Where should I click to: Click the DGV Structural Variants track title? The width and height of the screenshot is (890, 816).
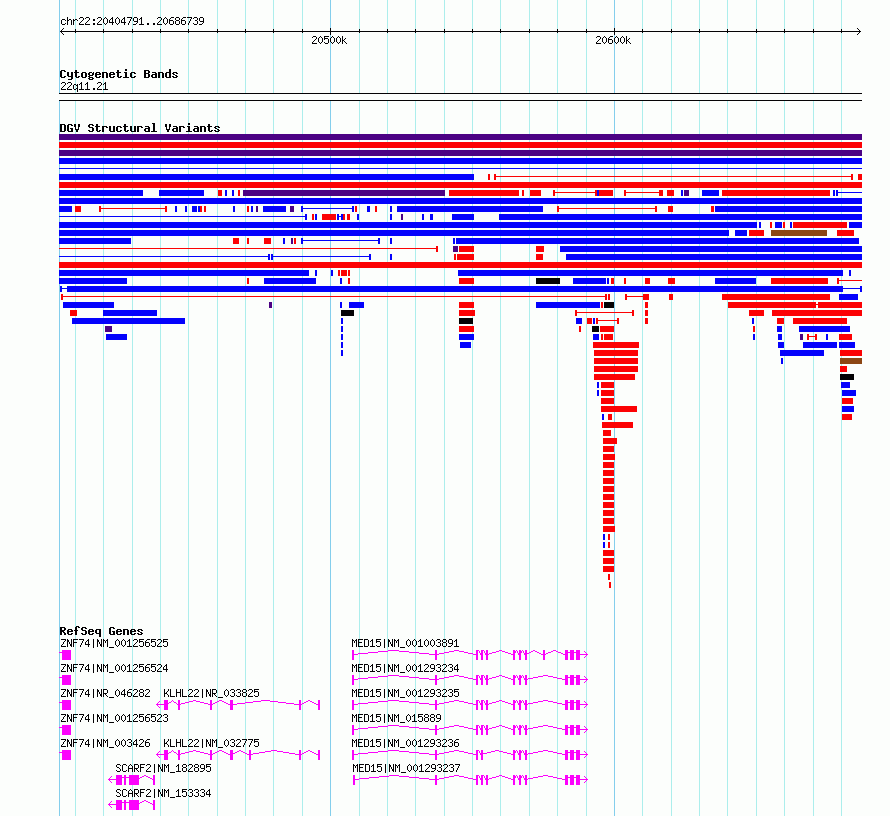pyautogui.click(x=140, y=128)
